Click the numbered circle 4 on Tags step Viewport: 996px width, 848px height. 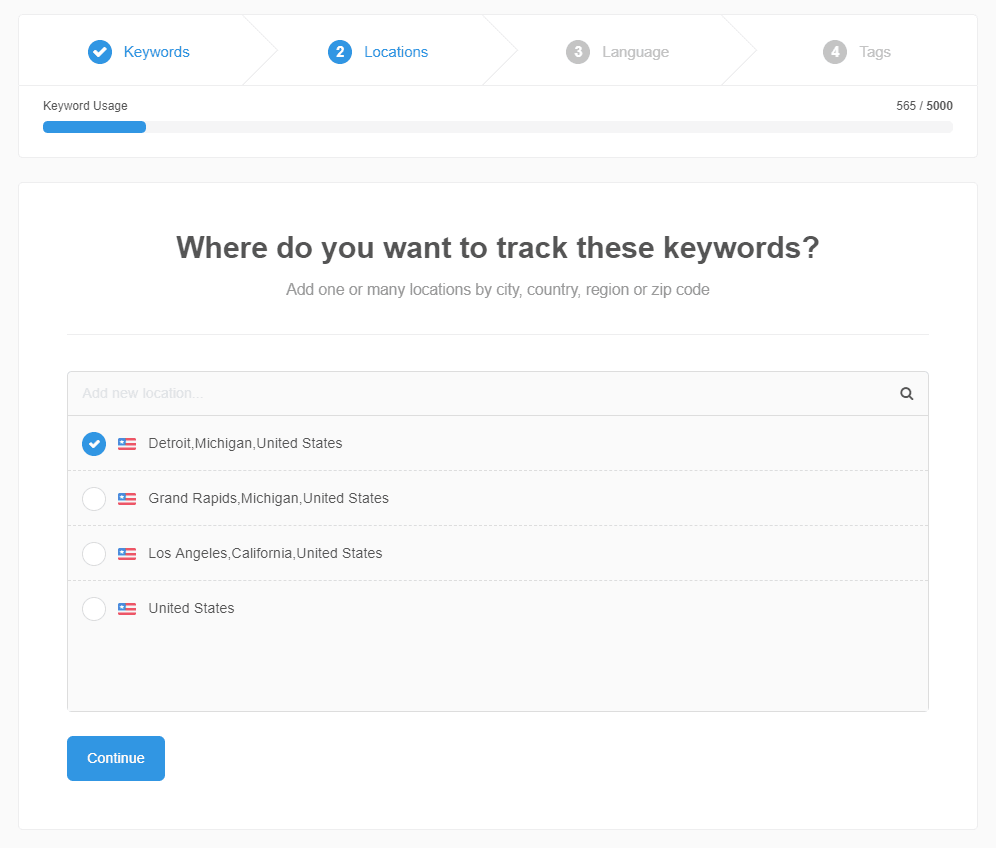[836, 52]
